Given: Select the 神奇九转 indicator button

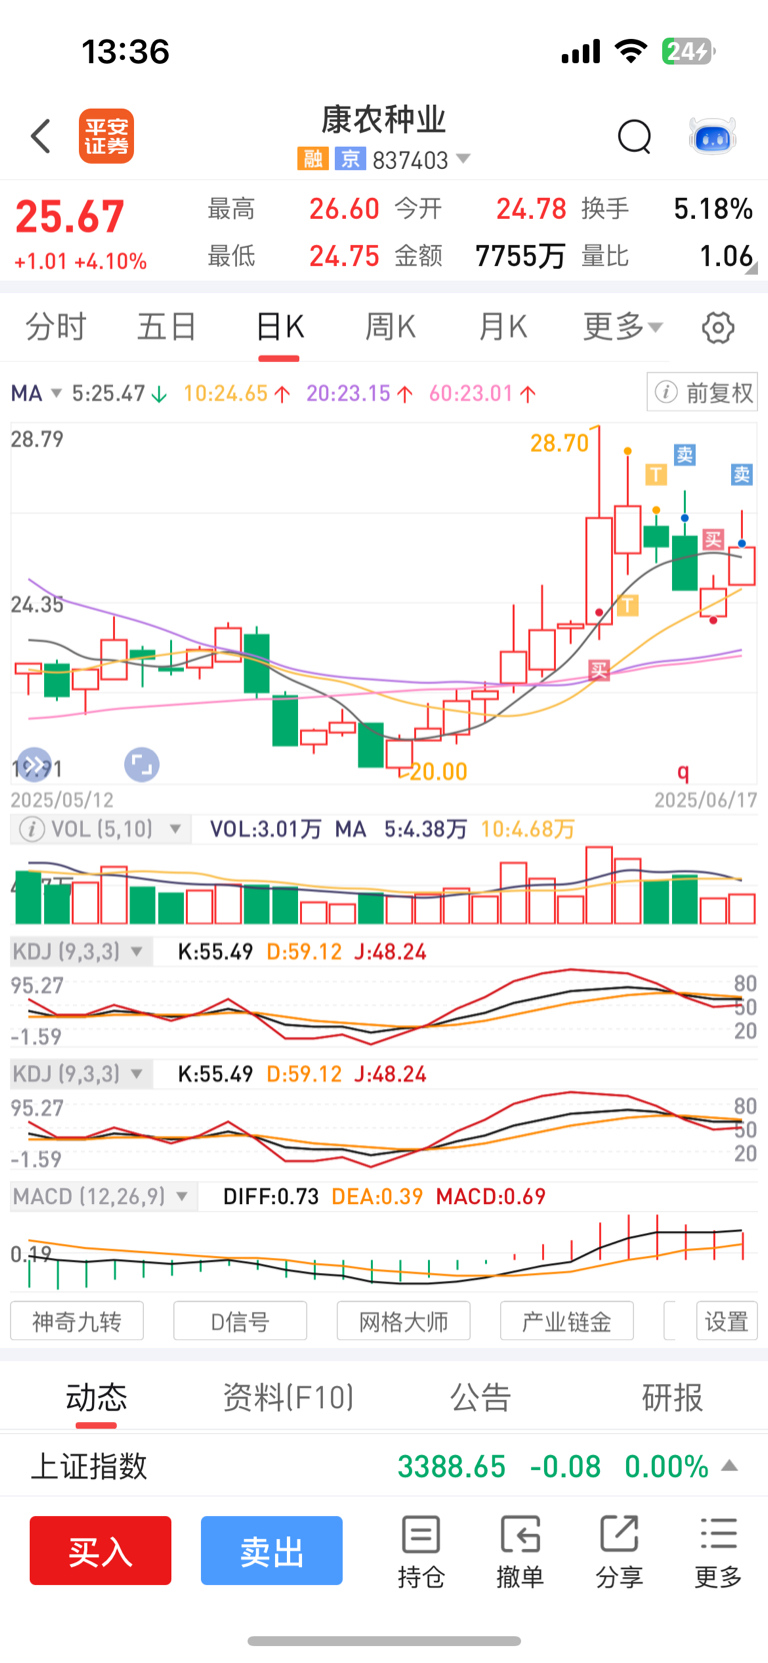Looking at the screenshot, I should coord(77,1321).
